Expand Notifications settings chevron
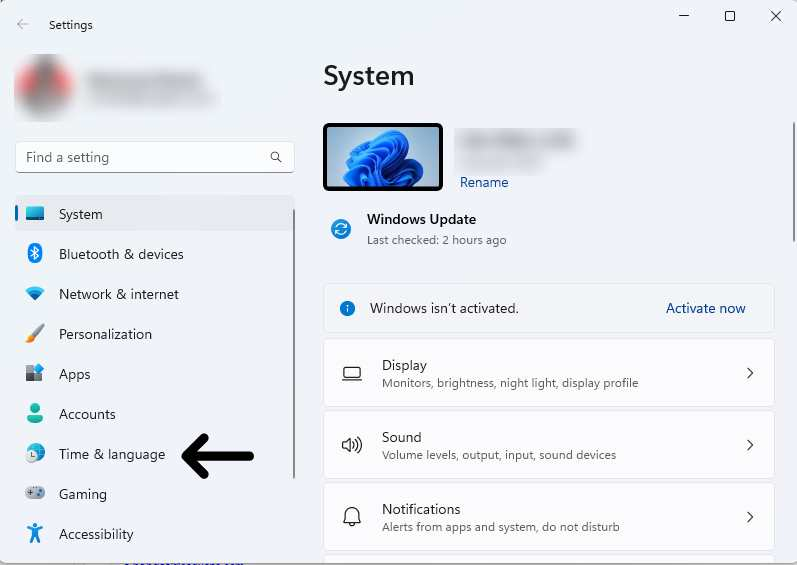This screenshot has width=797, height=565. (x=750, y=517)
